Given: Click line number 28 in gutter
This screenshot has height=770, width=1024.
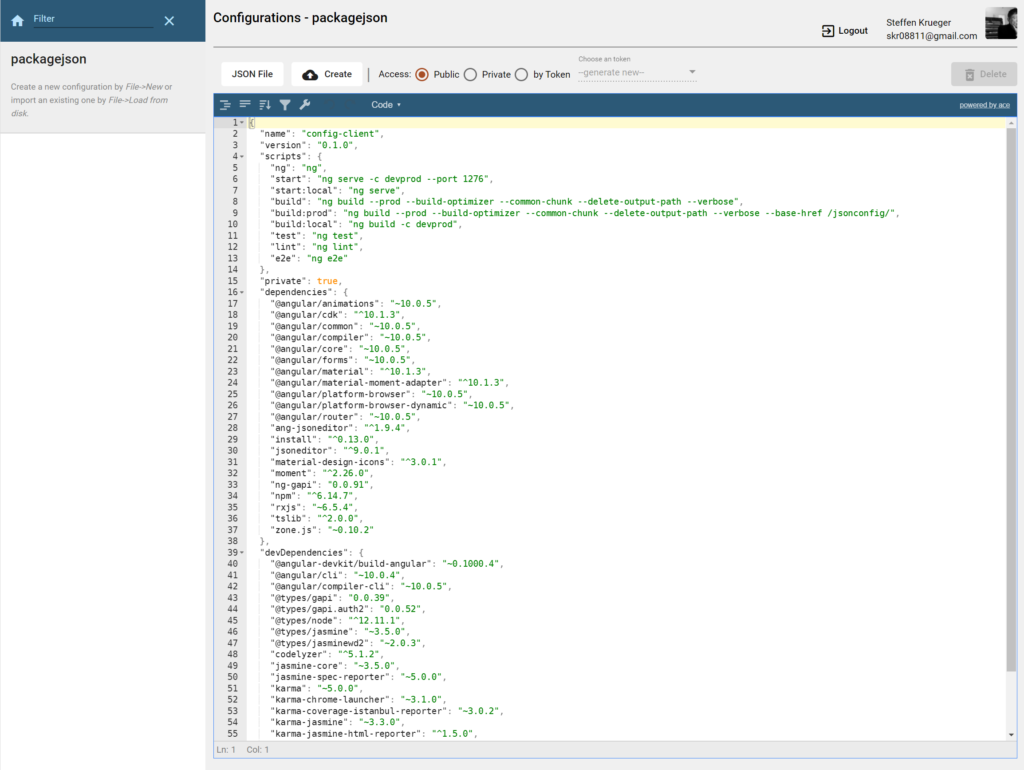Looking at the screenshot, I should pos(232,428).
